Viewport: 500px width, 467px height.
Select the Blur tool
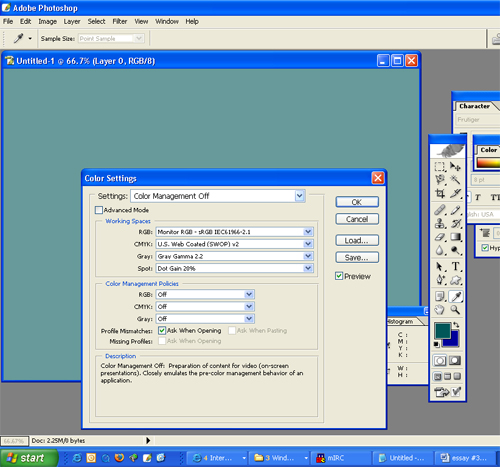[x=440, y=250]
